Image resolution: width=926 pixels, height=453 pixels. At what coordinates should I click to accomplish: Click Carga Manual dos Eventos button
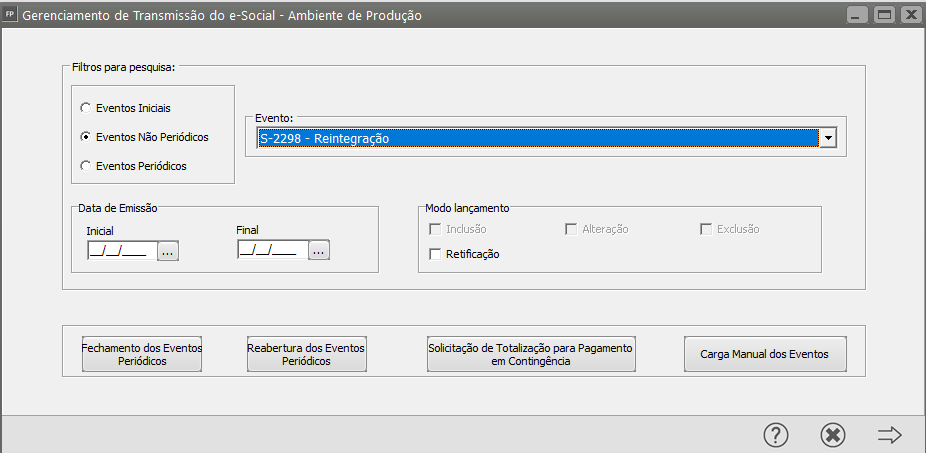pyautogui.click(x=765, y=354)
